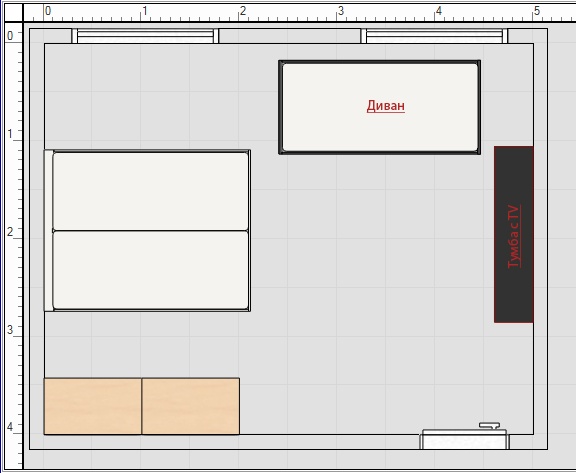
Task: Select the upper mattress of the bed
Action: (x=151, y=191)
